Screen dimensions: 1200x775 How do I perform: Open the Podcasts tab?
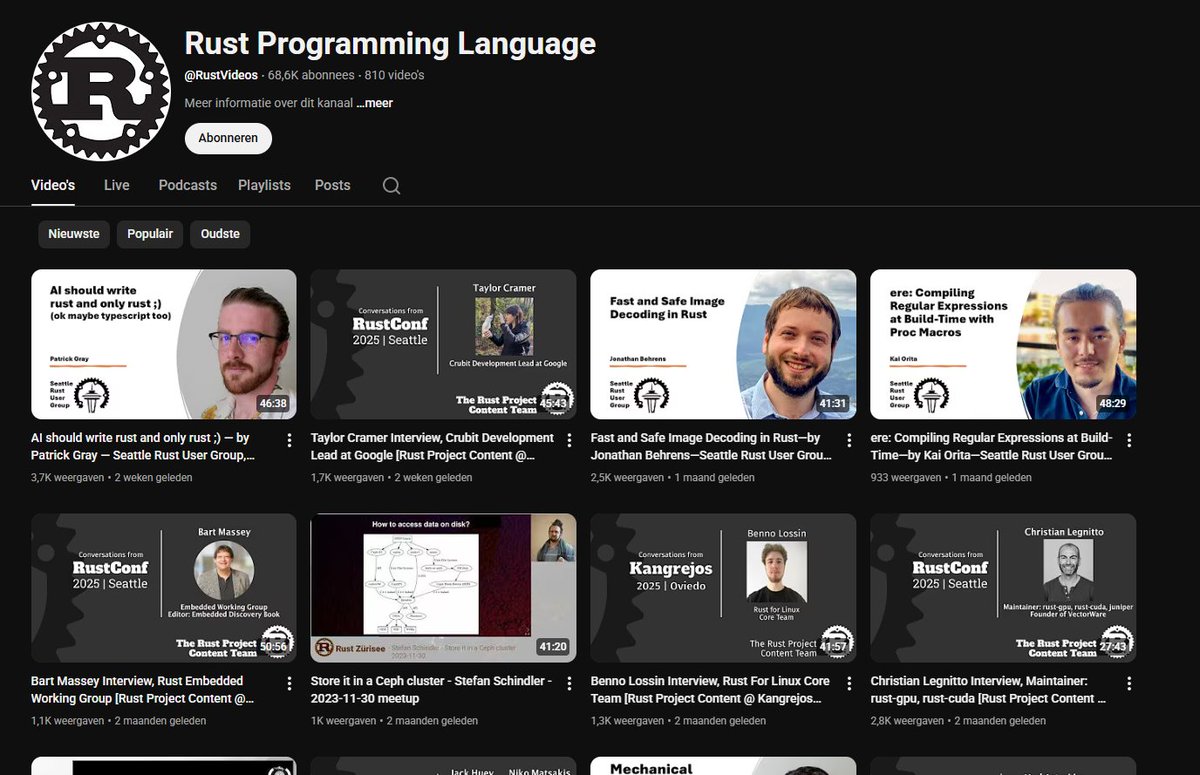pos(187,185)
